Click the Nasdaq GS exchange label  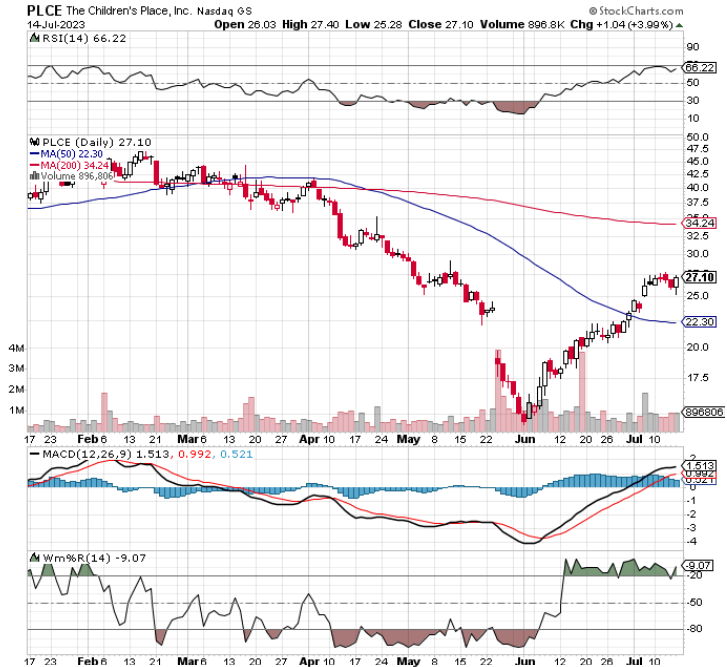coord(224,11)
